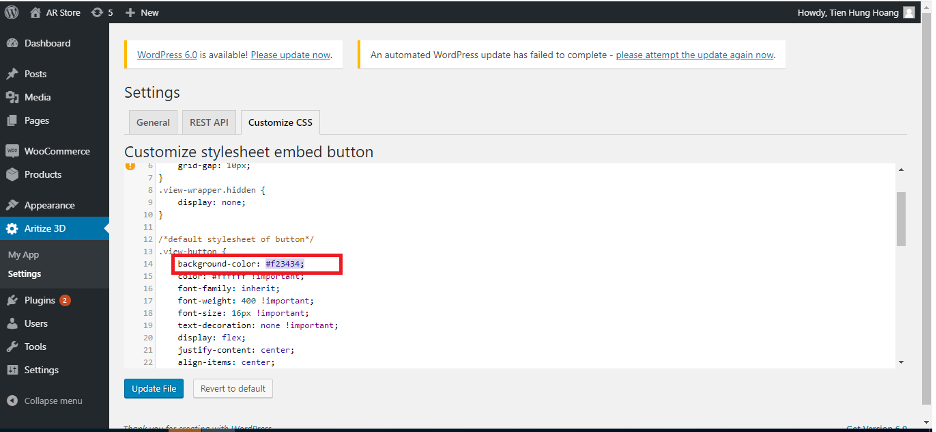Switch to the General tab

click(x=153, y=122)
